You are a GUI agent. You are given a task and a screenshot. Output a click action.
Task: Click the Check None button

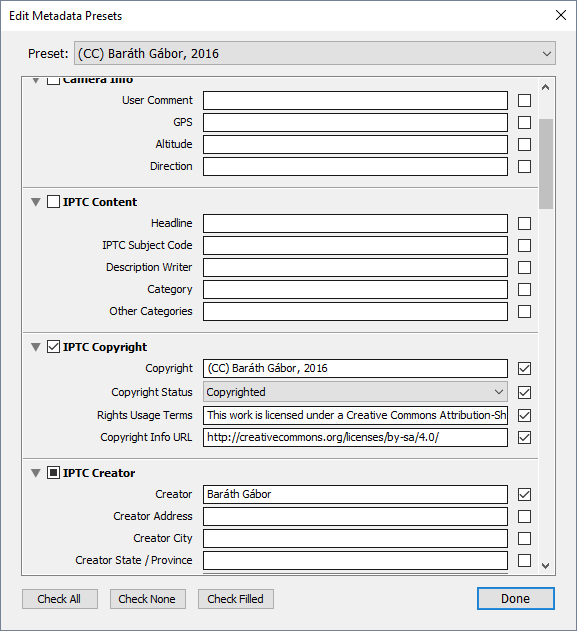click(x=148, y=599)
